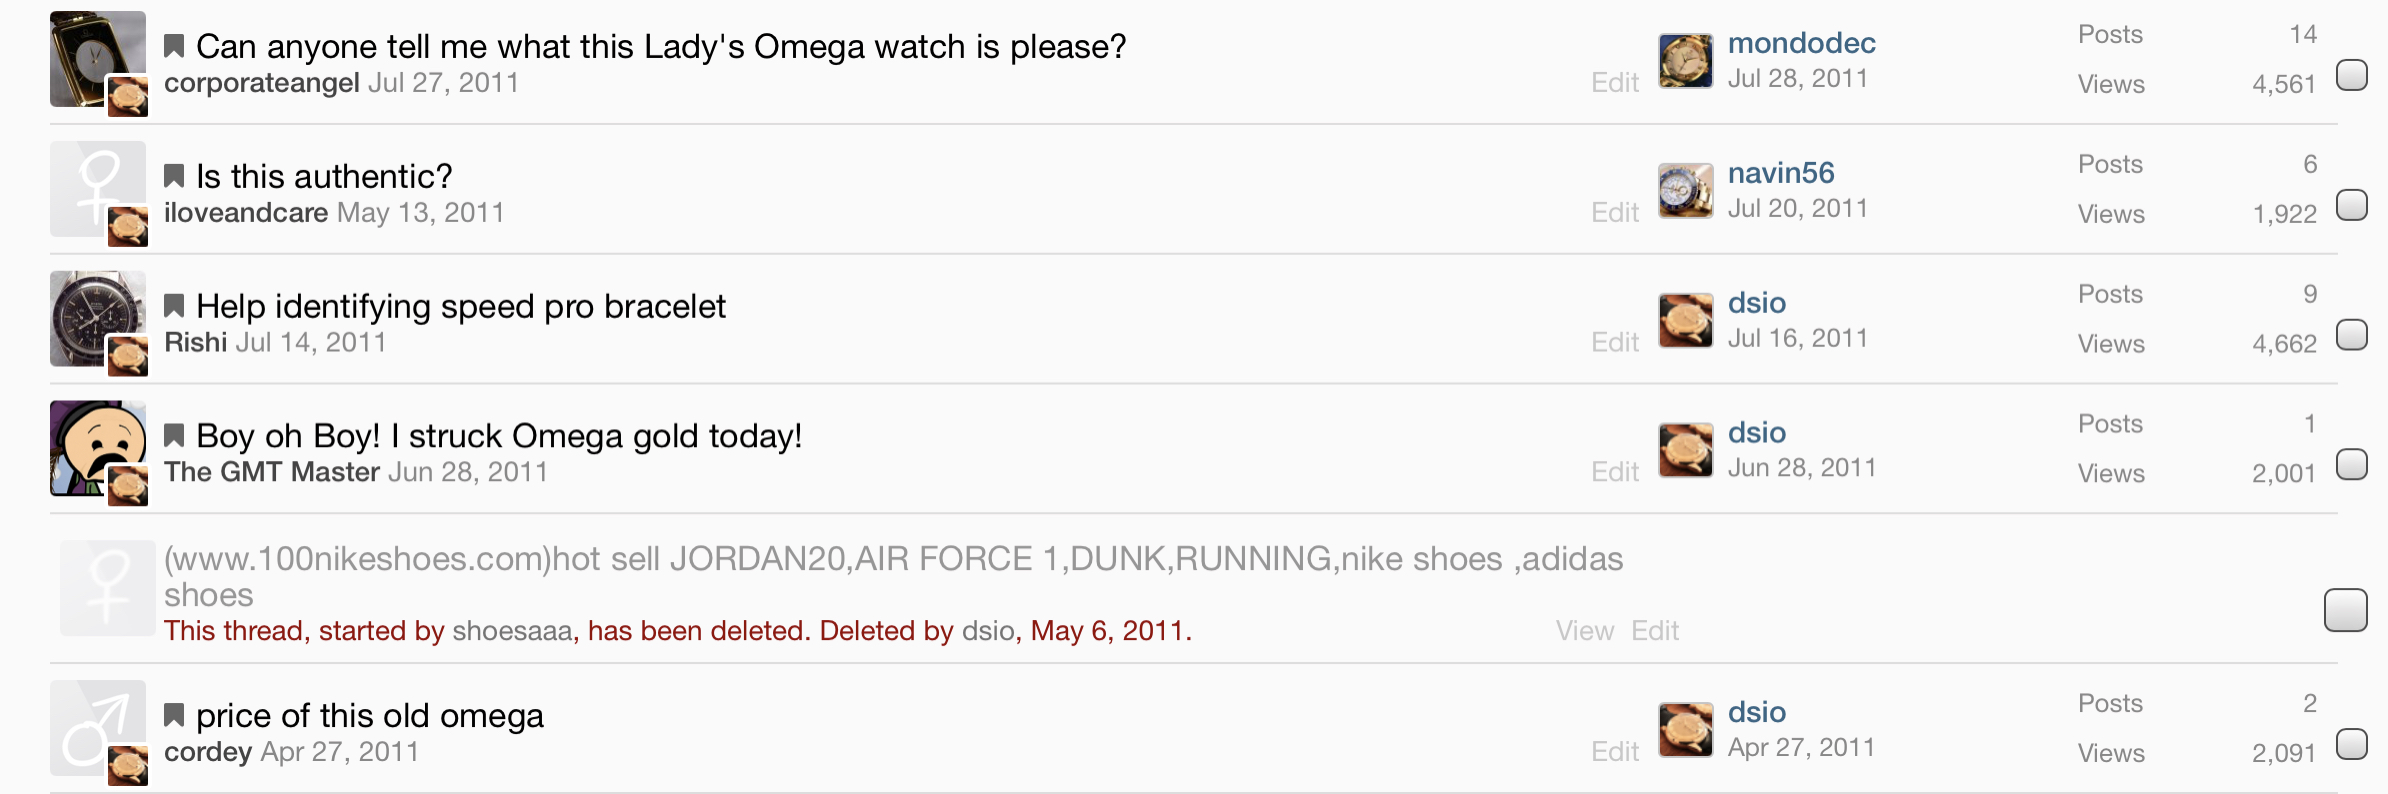Viewport: 2388px width, 794px height.
Task: Click Rishi's black chronograph avatar
Action: pos(97,318)
